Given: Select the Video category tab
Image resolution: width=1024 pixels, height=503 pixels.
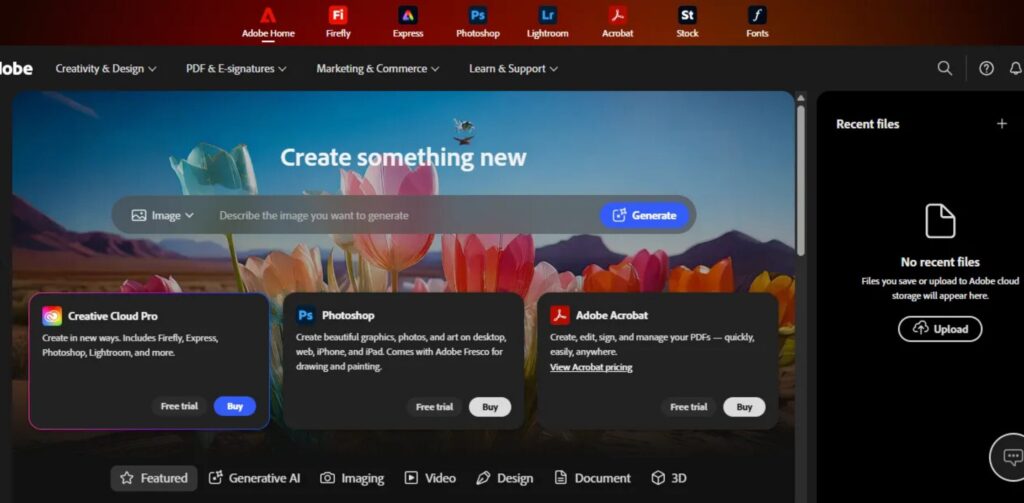Looking at the screenshot, I should click(x=430, y=478).
